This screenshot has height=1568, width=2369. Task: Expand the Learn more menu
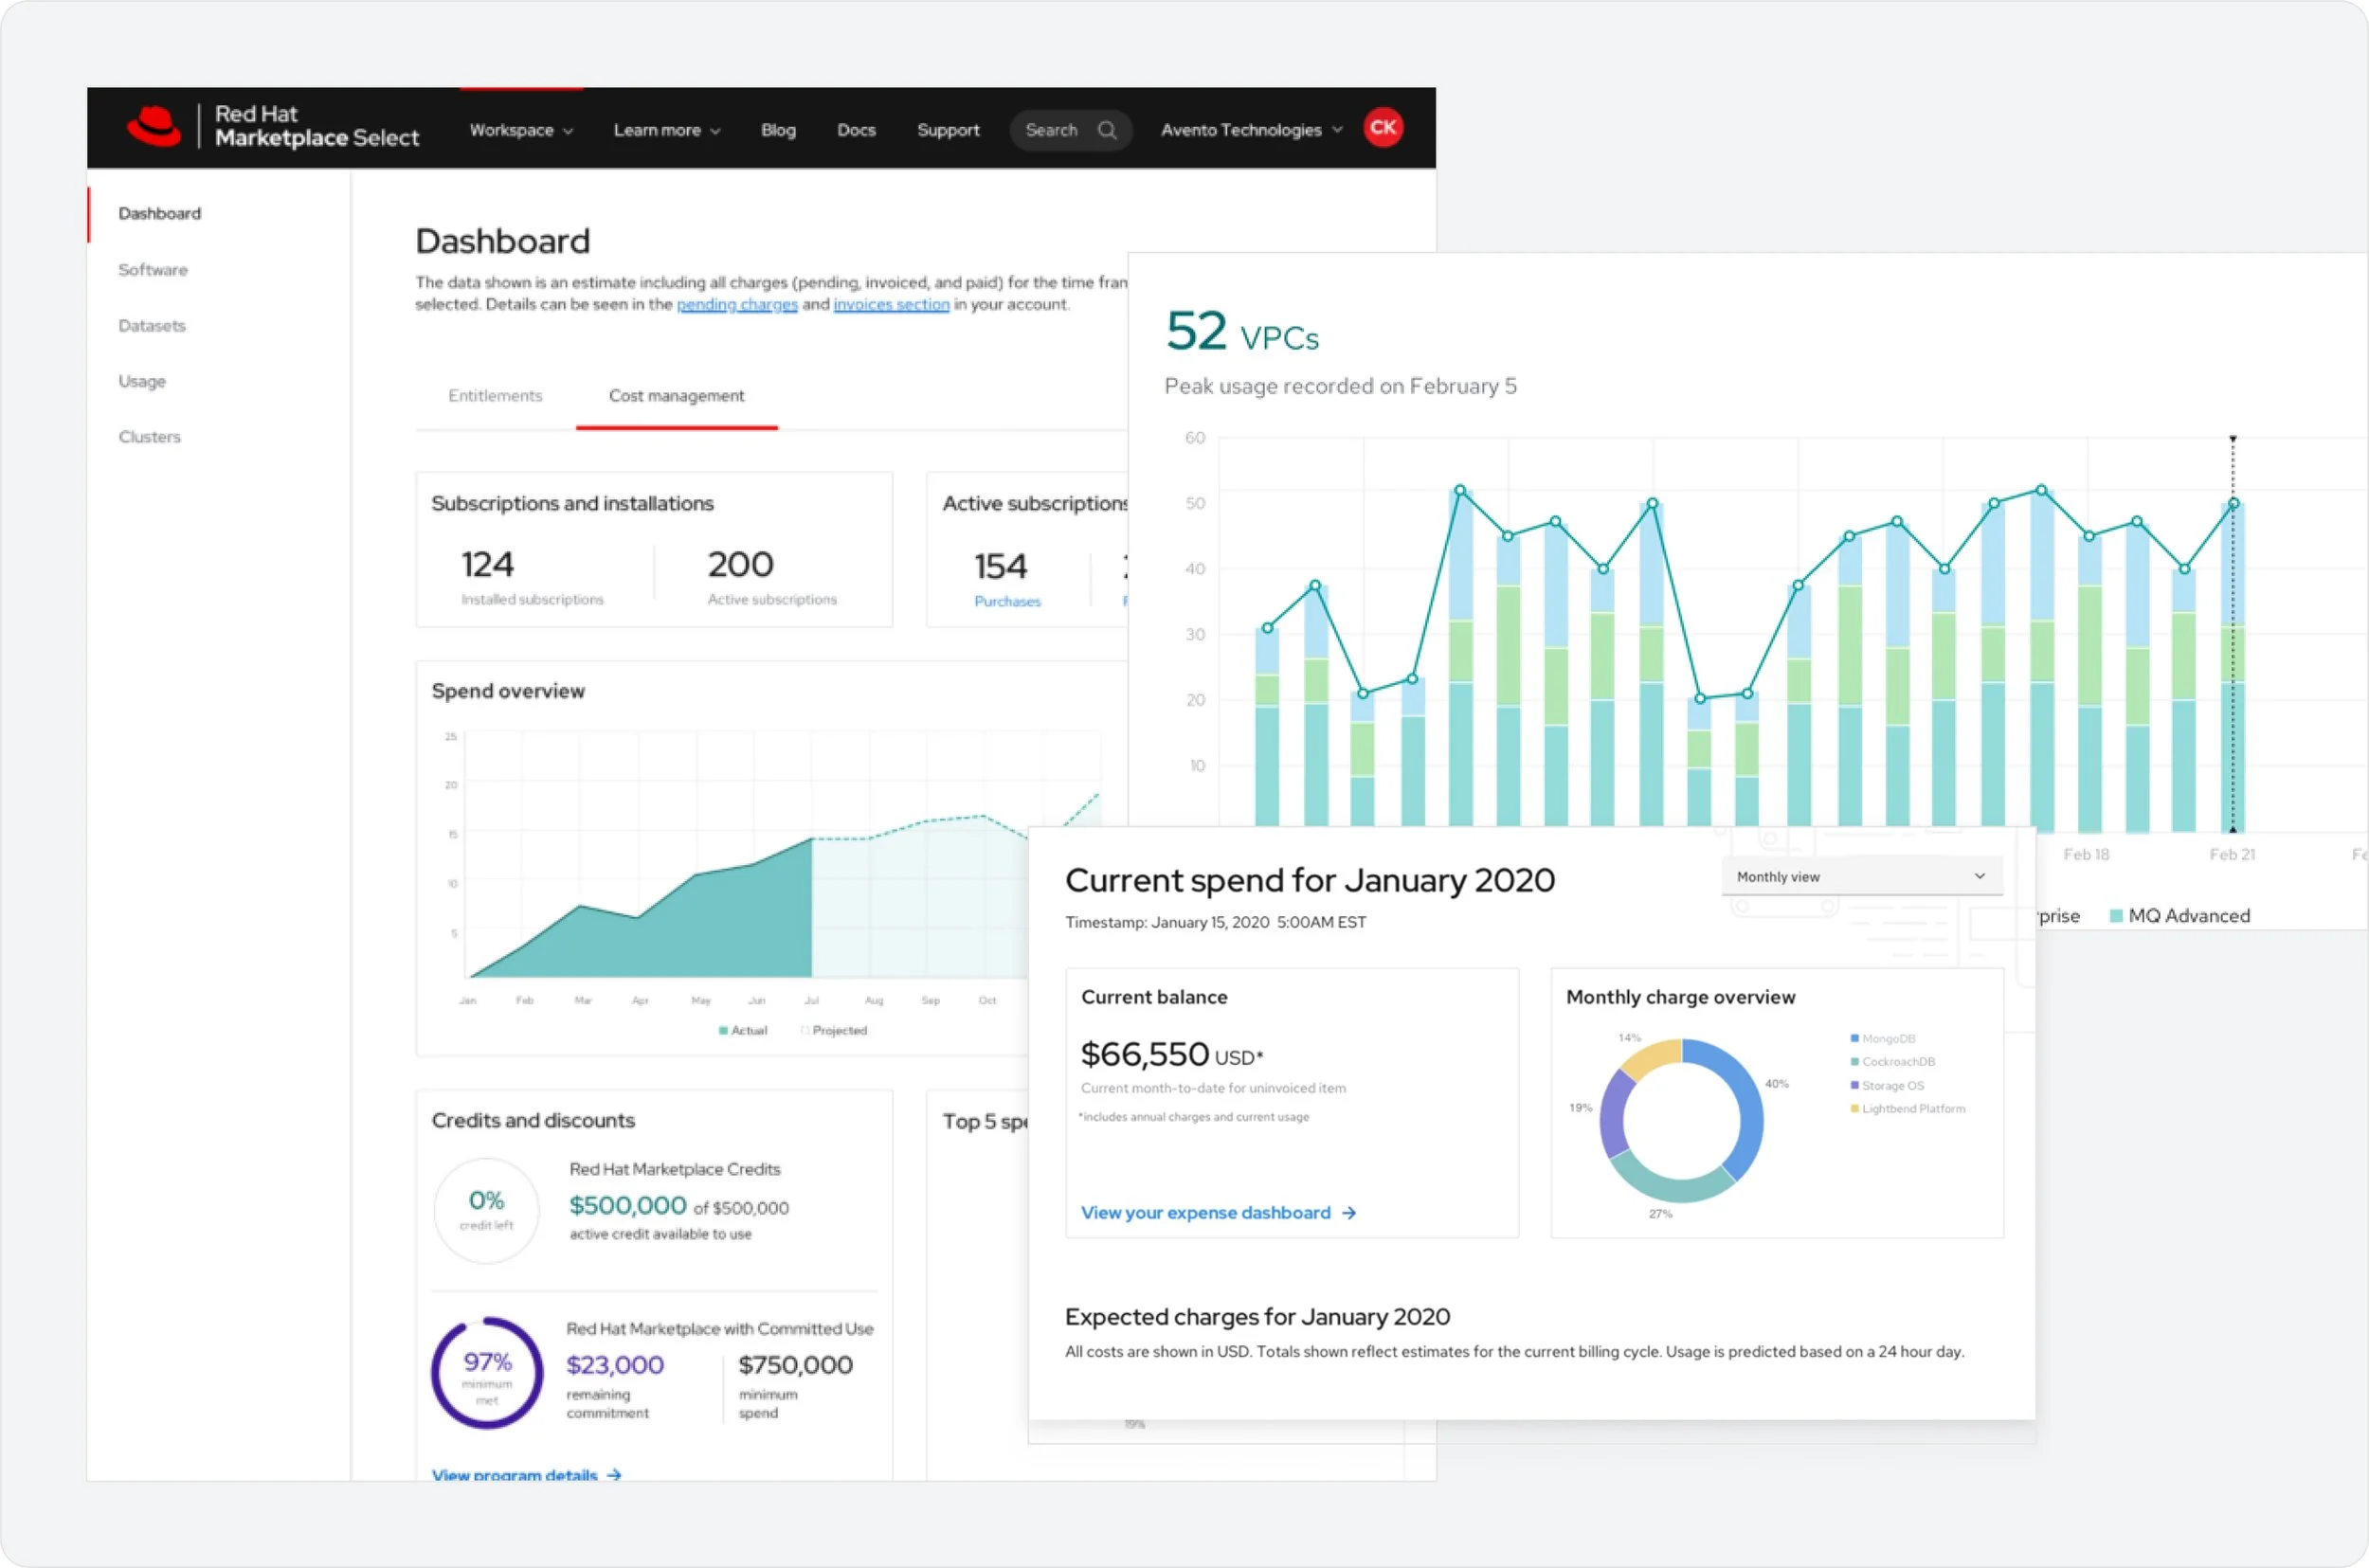667,130
